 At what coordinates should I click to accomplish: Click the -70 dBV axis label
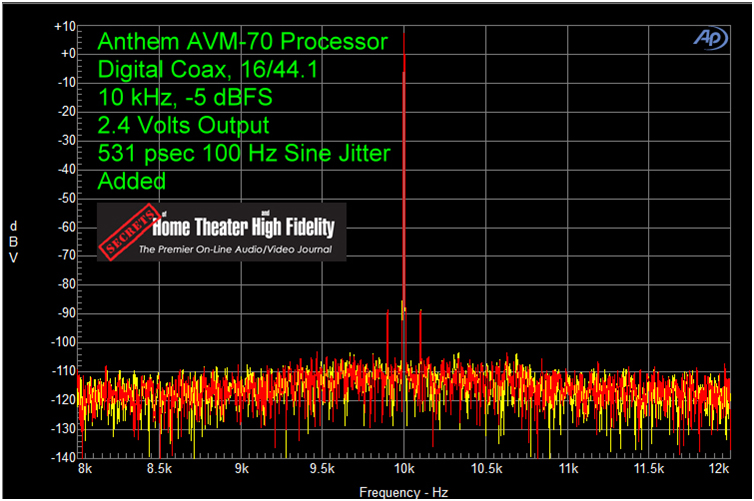pyautogui.click(x=67, y=255)
